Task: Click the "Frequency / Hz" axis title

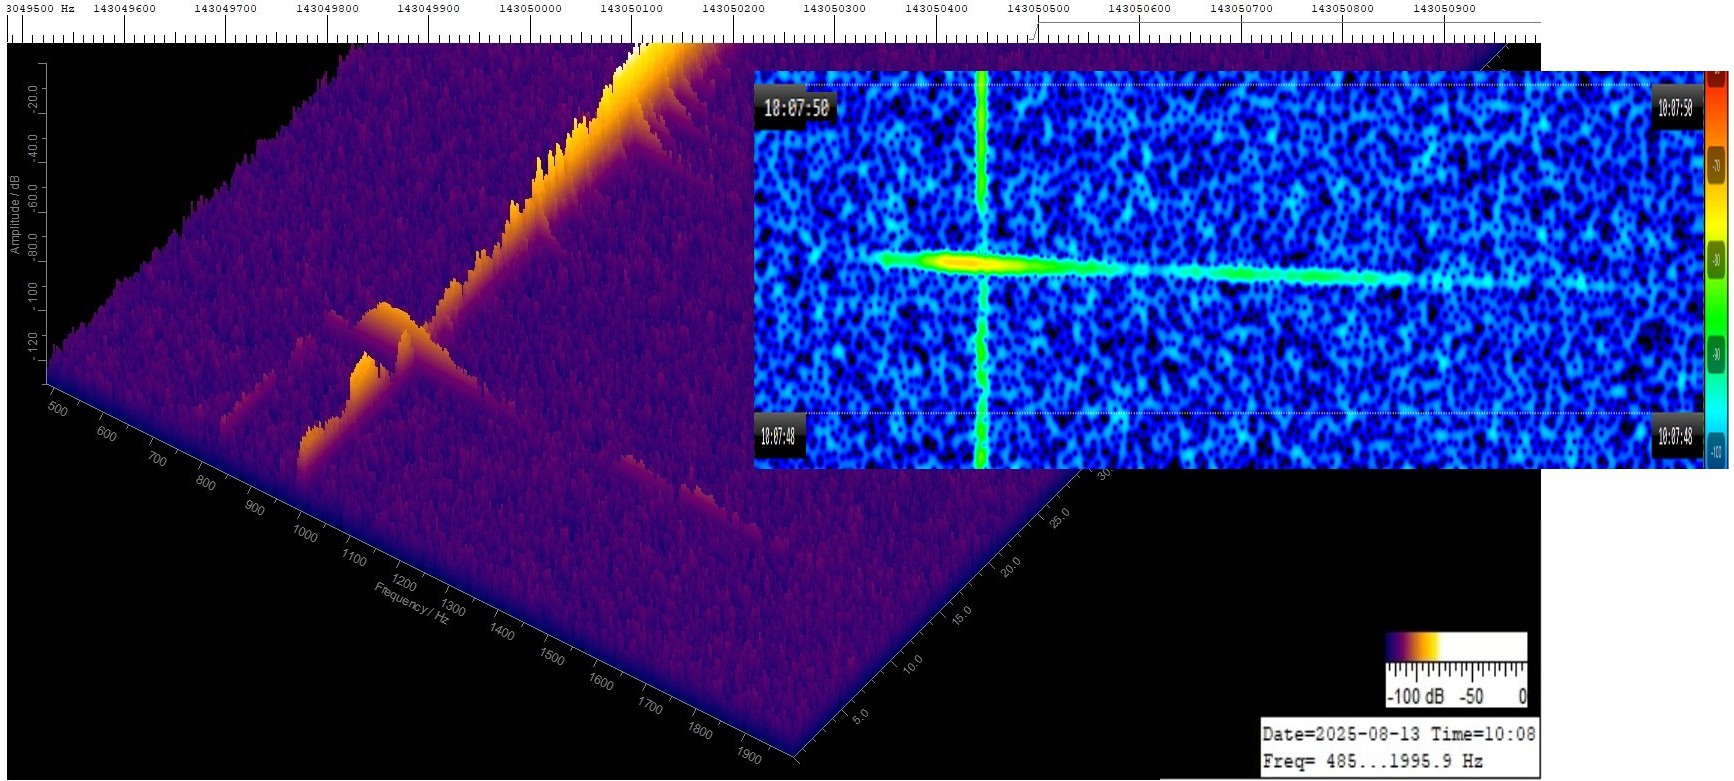Action: [412, 602]
